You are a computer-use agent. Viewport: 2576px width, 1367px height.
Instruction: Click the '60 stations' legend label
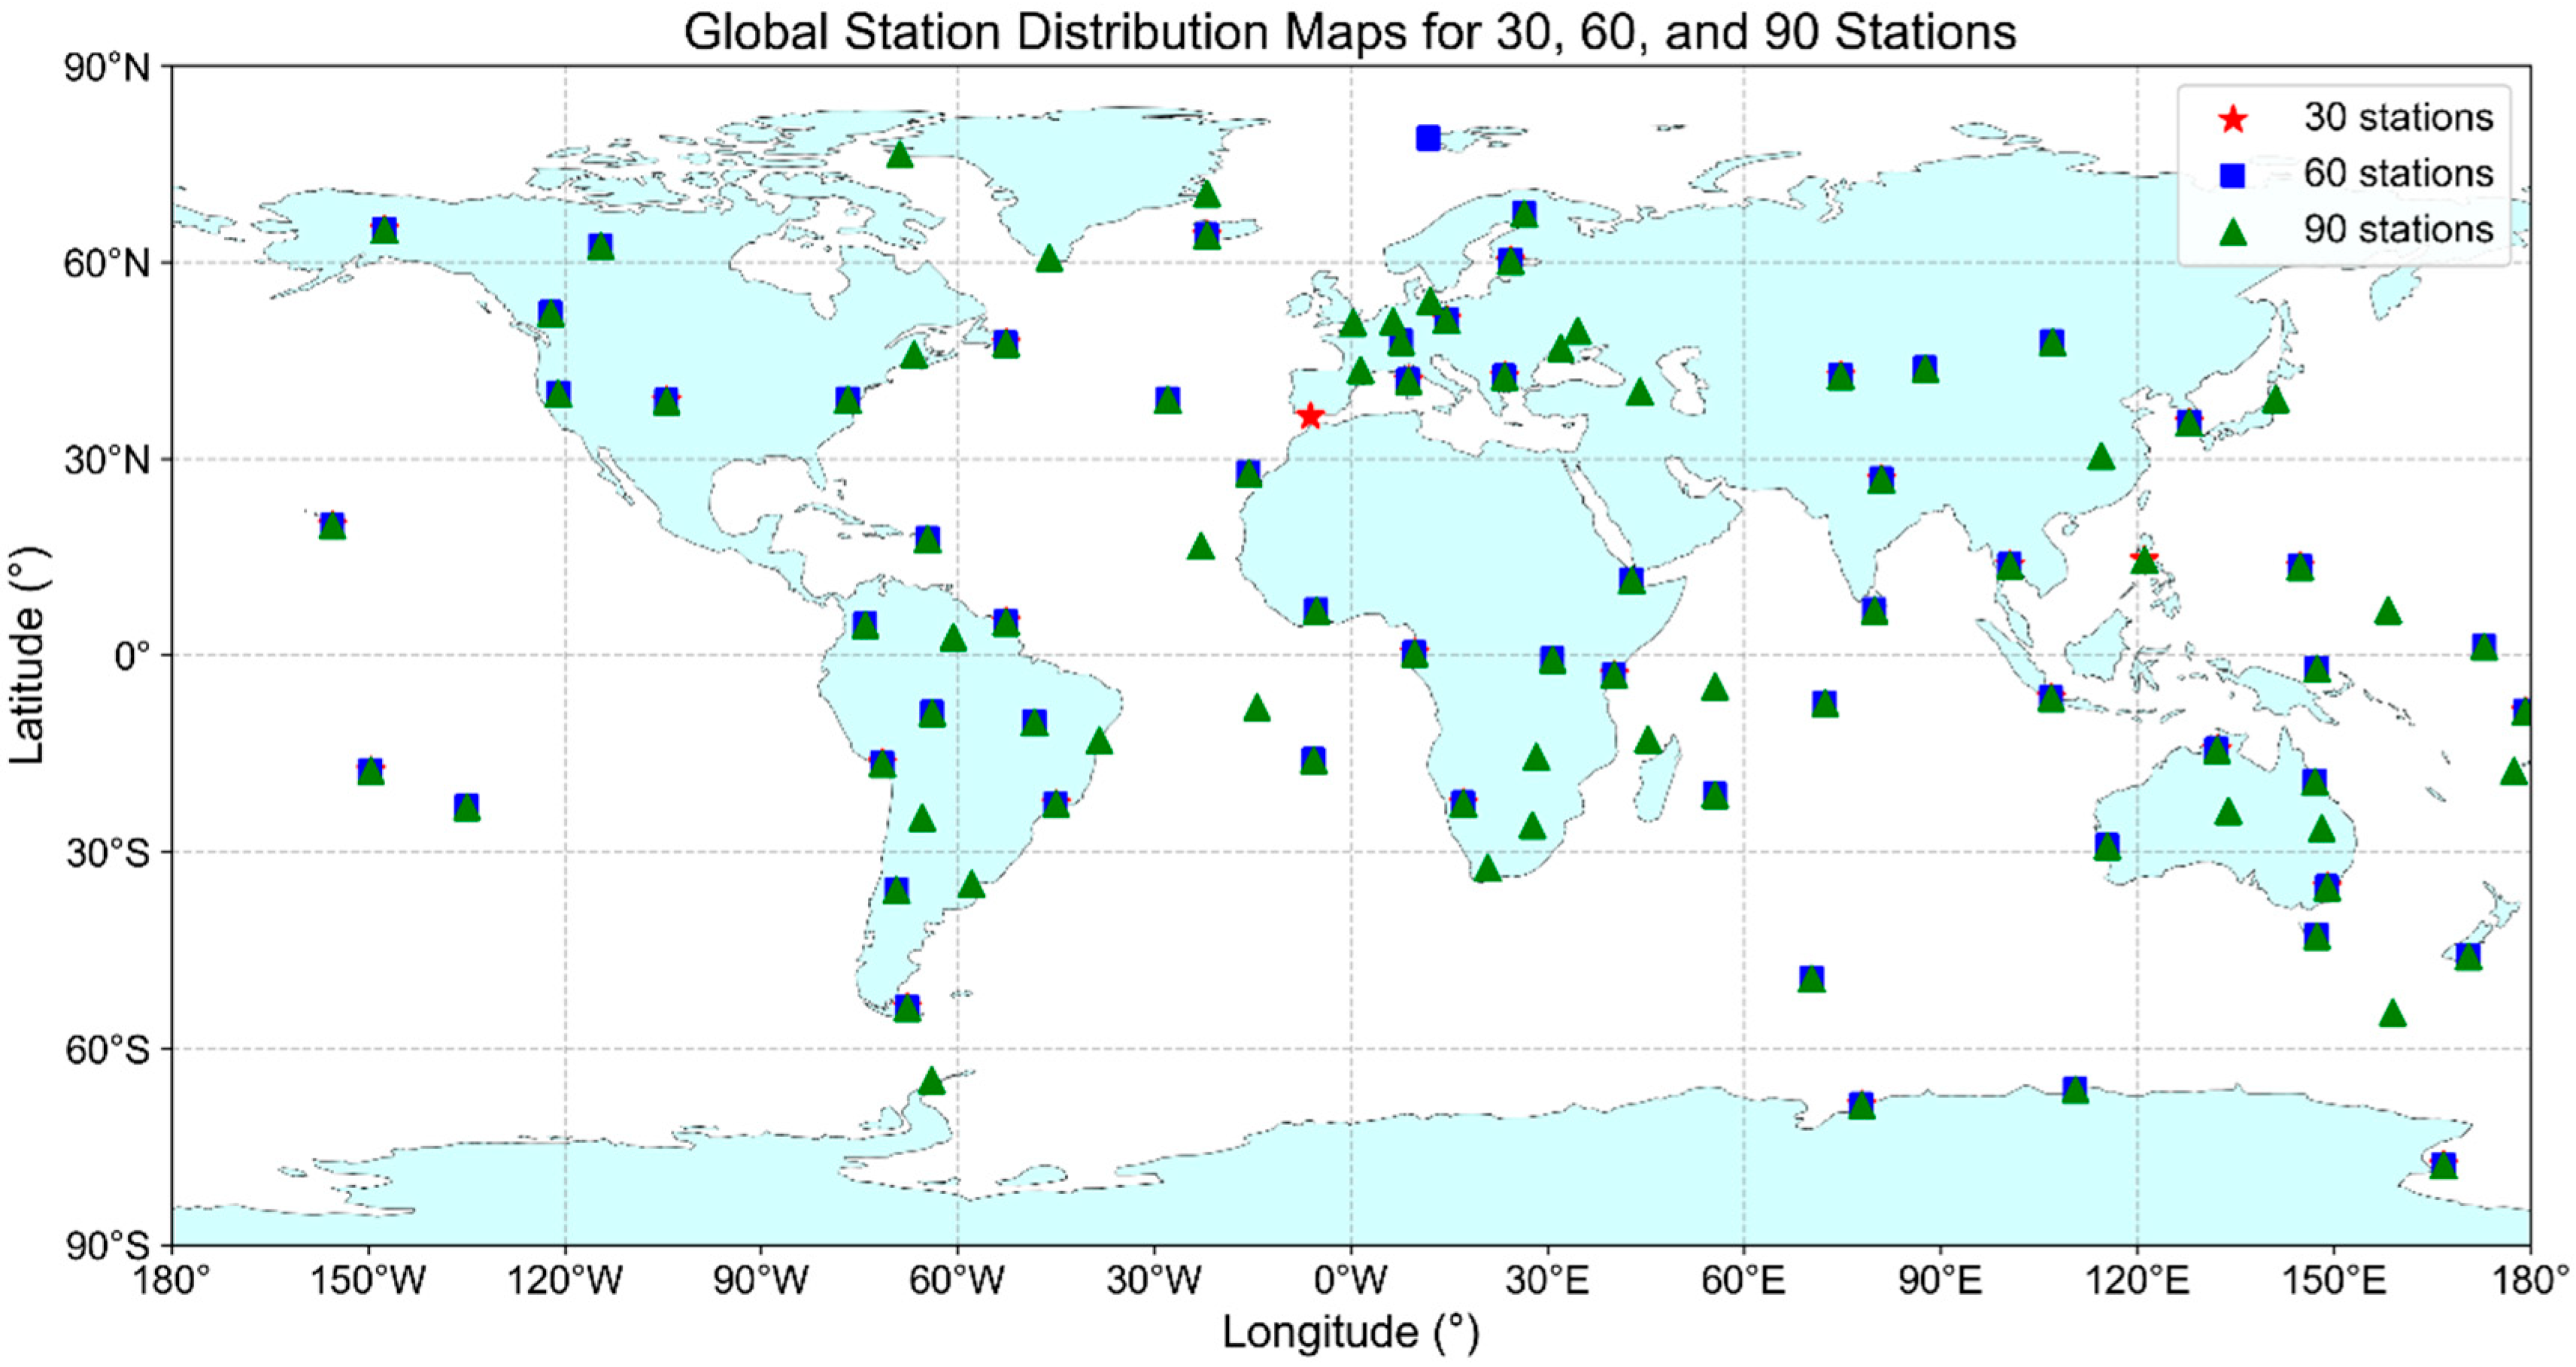(2398, 174)
